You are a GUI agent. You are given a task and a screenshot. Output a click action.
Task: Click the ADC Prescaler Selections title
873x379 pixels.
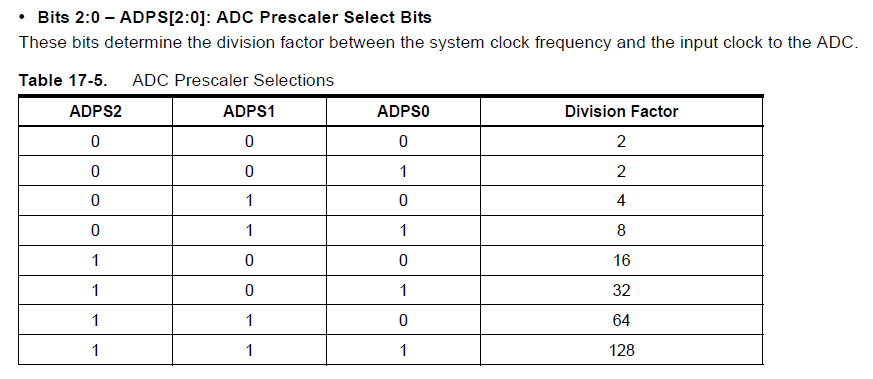[x=233, y=81]
